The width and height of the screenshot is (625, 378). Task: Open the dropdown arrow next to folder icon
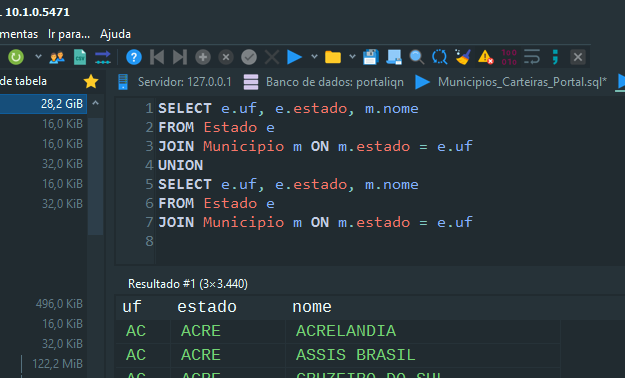[x=352, y=57]
